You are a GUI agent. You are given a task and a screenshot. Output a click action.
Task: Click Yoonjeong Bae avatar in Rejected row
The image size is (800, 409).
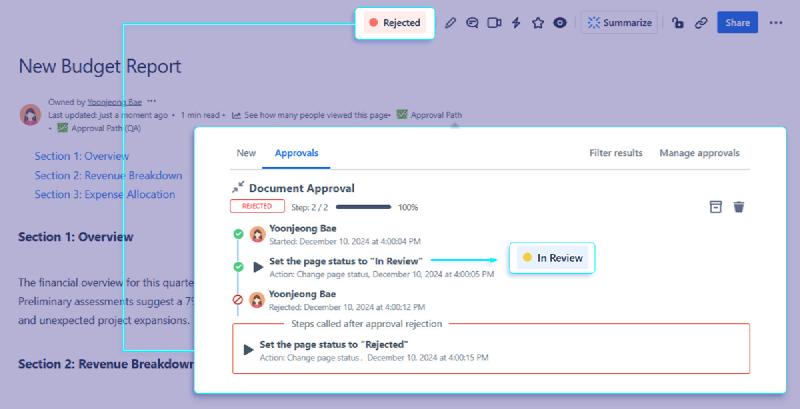pos(257,300)
